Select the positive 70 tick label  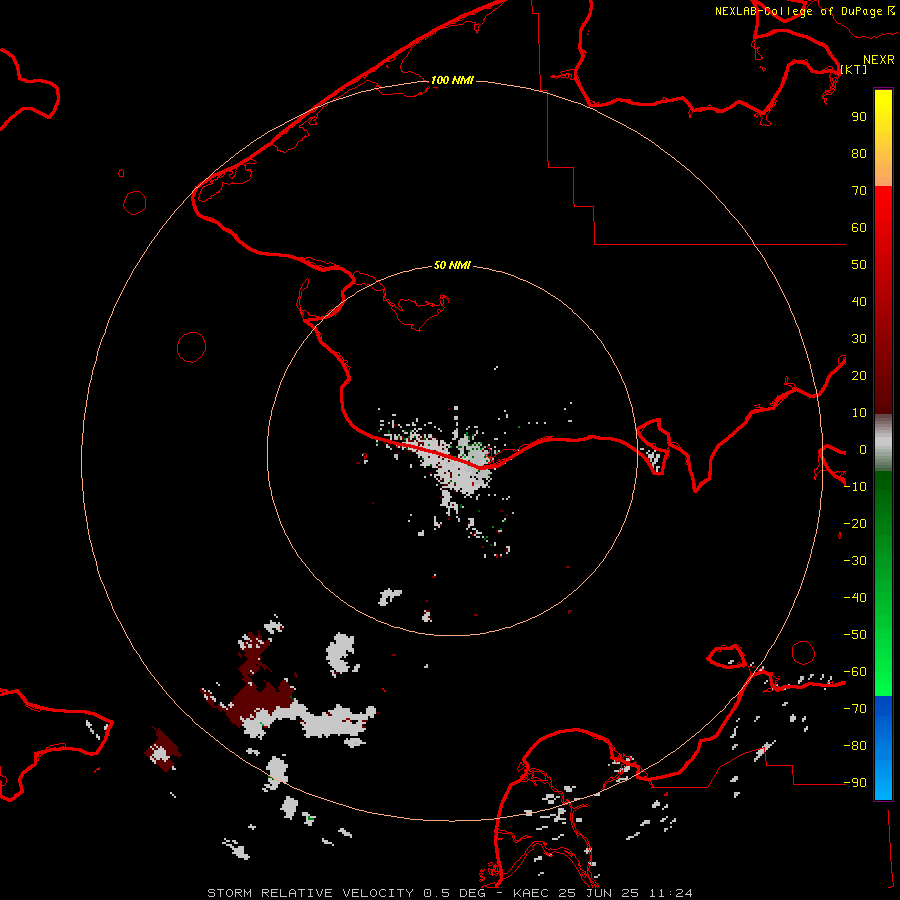tap(859, 191)
